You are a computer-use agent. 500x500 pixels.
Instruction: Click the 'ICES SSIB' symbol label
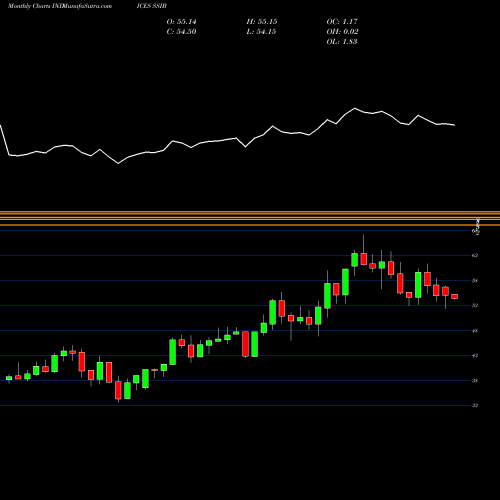coord(151,6)
